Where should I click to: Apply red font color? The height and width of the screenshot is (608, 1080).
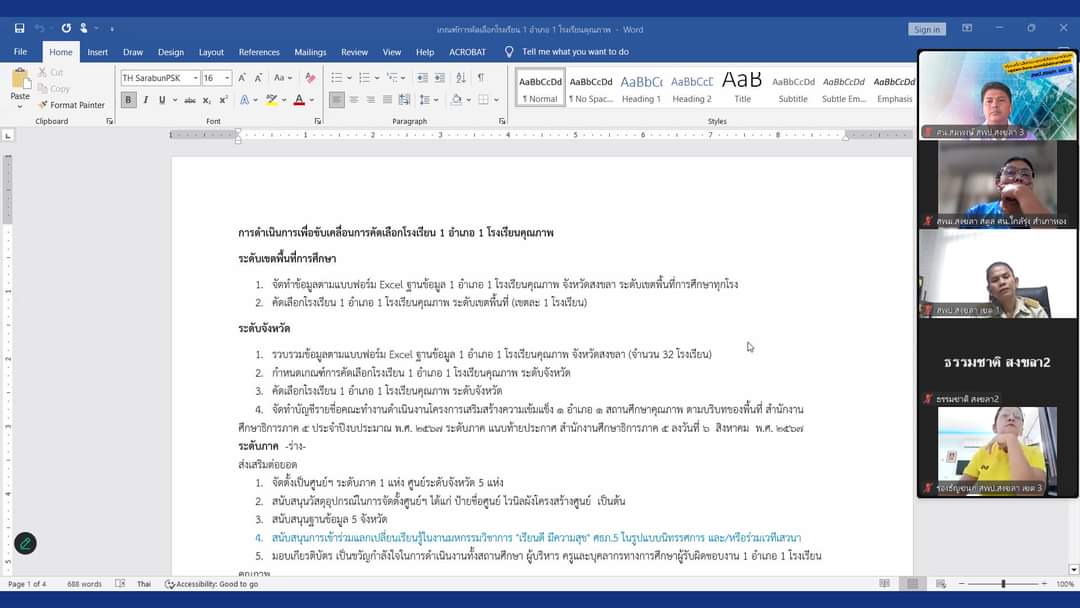[x=299, y=100]
